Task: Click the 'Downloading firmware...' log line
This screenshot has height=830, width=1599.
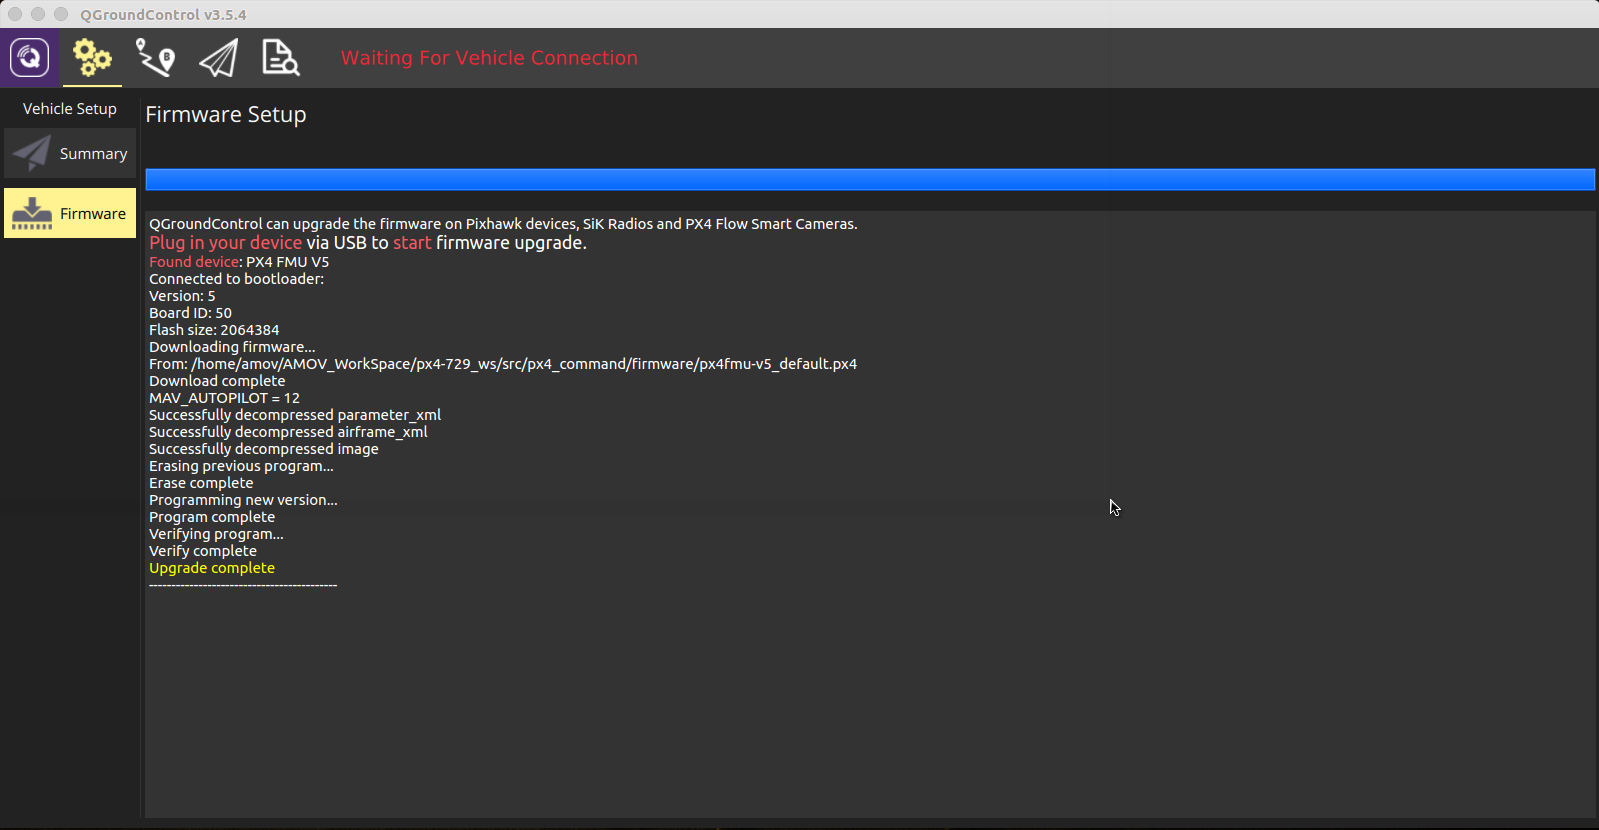Action: coord(232,347)
